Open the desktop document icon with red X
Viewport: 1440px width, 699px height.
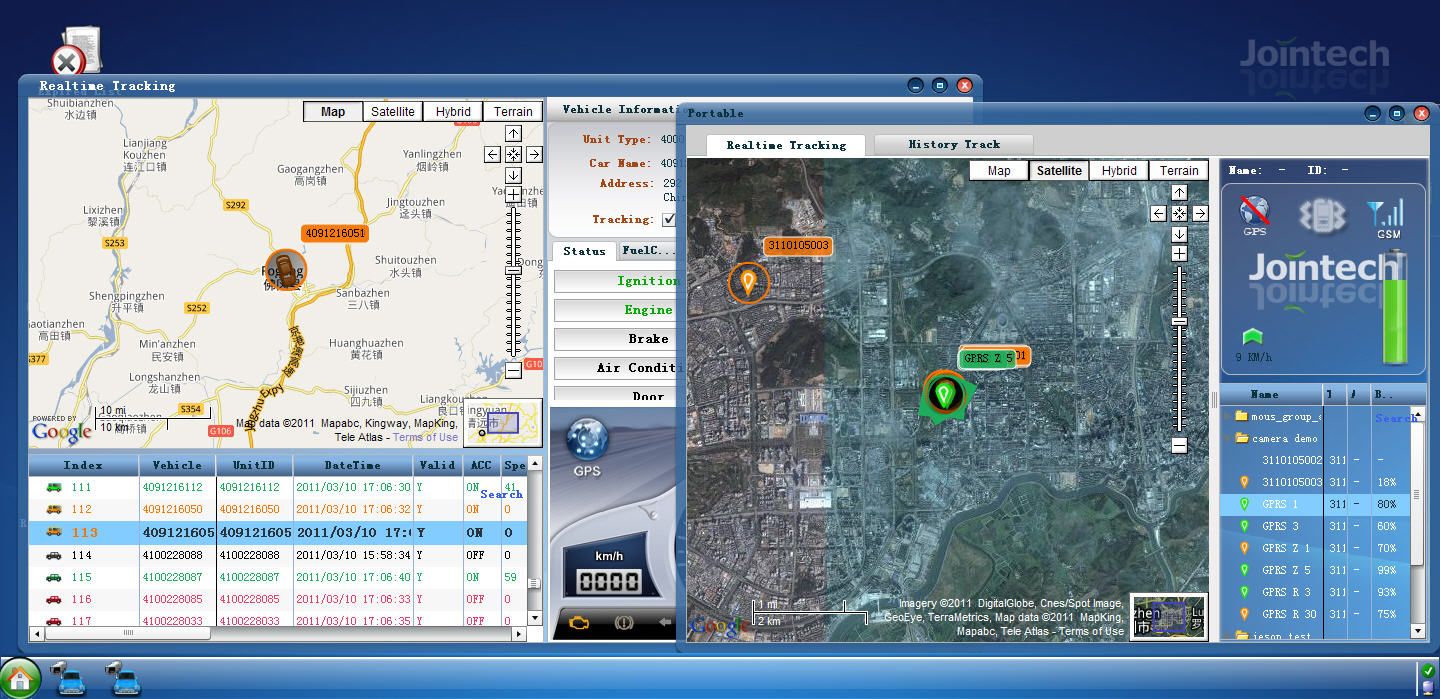(76, 52)
